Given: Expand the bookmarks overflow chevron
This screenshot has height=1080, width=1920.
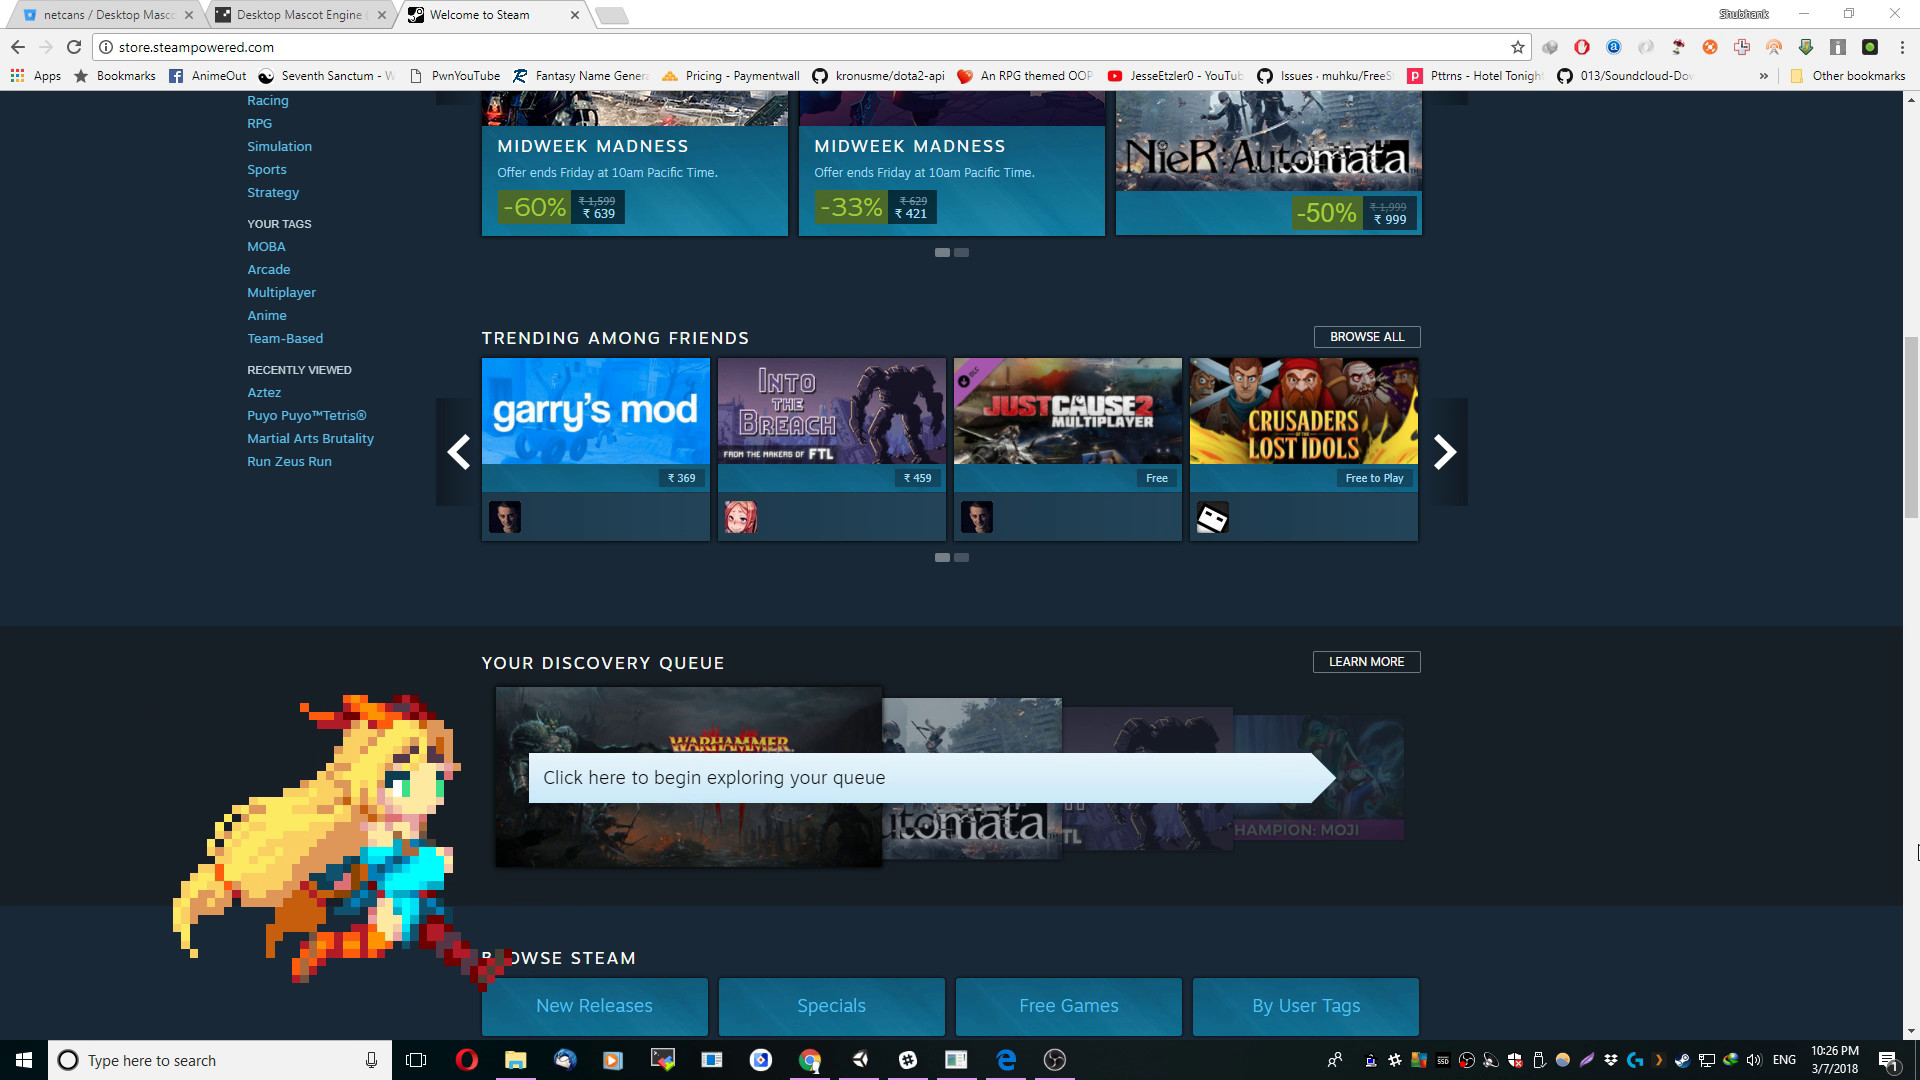Looking at the screenshot, I should [x=1761, y=75].
